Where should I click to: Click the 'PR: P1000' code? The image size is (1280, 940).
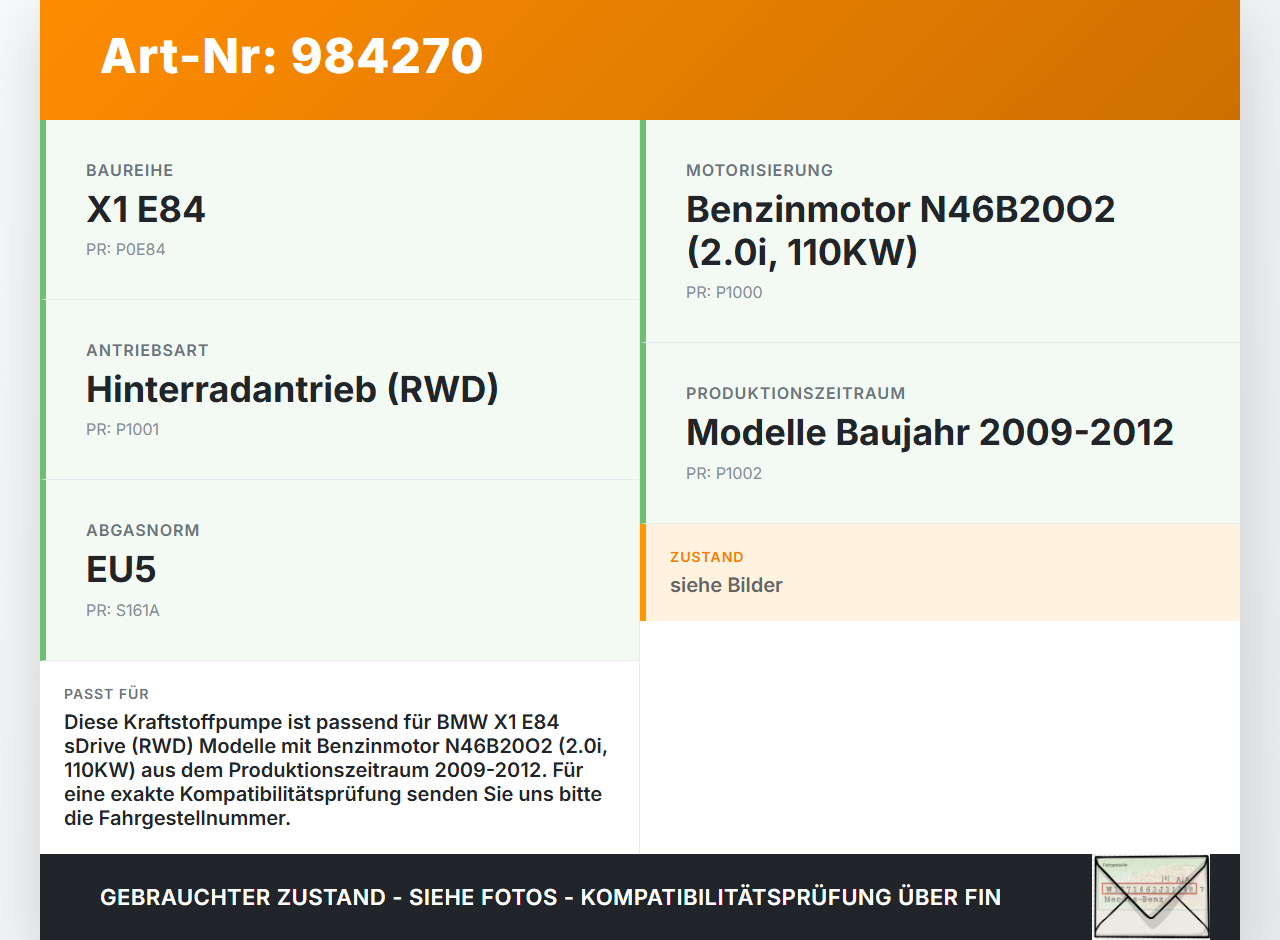click(x=724, y=293)
